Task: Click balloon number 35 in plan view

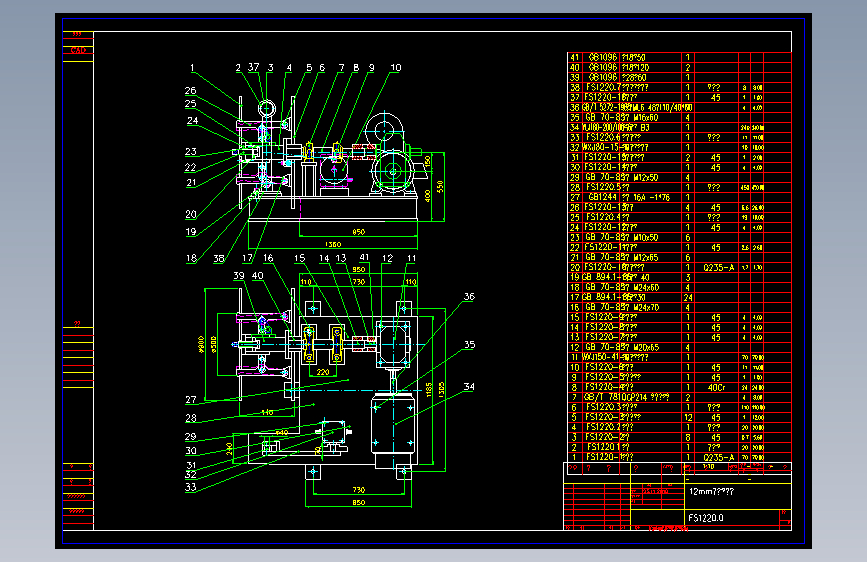Action: pyautogui.click(x=469, y=345)
